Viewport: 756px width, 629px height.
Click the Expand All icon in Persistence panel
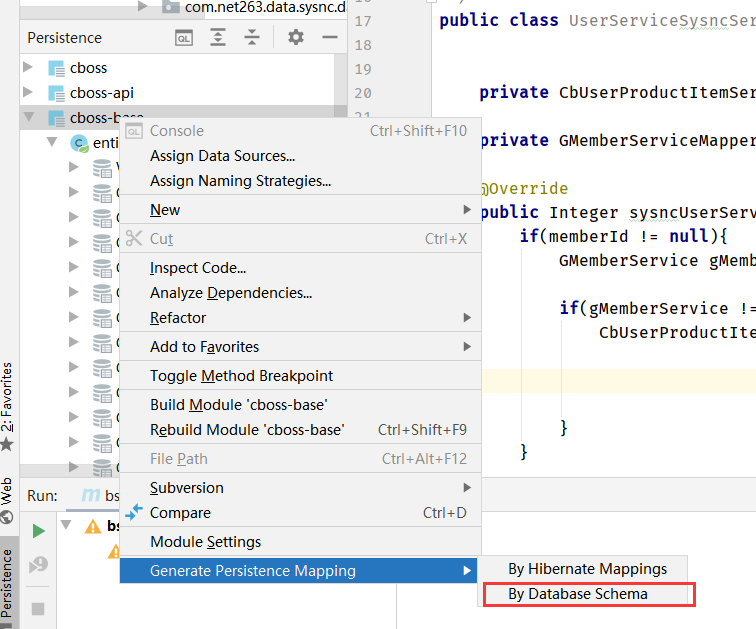(218, 37)
